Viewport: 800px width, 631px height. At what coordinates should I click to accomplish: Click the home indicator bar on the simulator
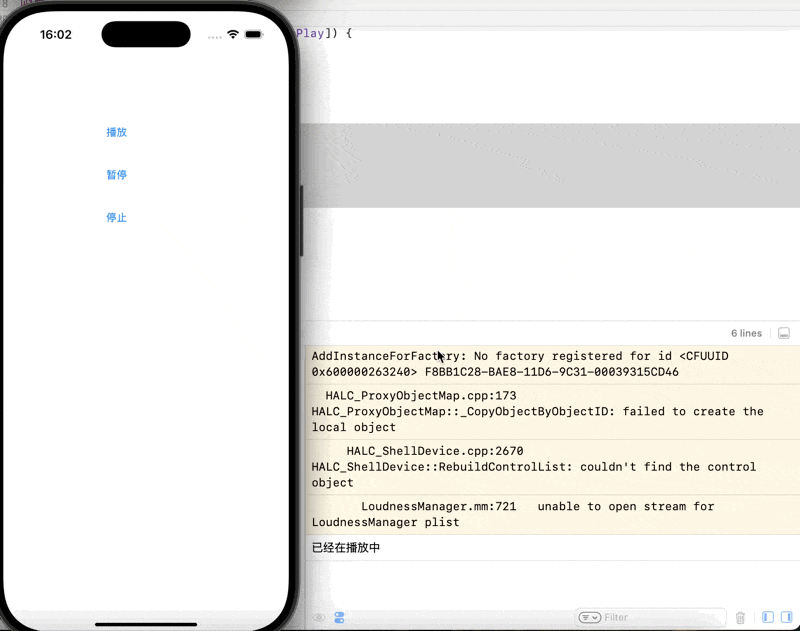pyautogui.click(x=146, y=624)
